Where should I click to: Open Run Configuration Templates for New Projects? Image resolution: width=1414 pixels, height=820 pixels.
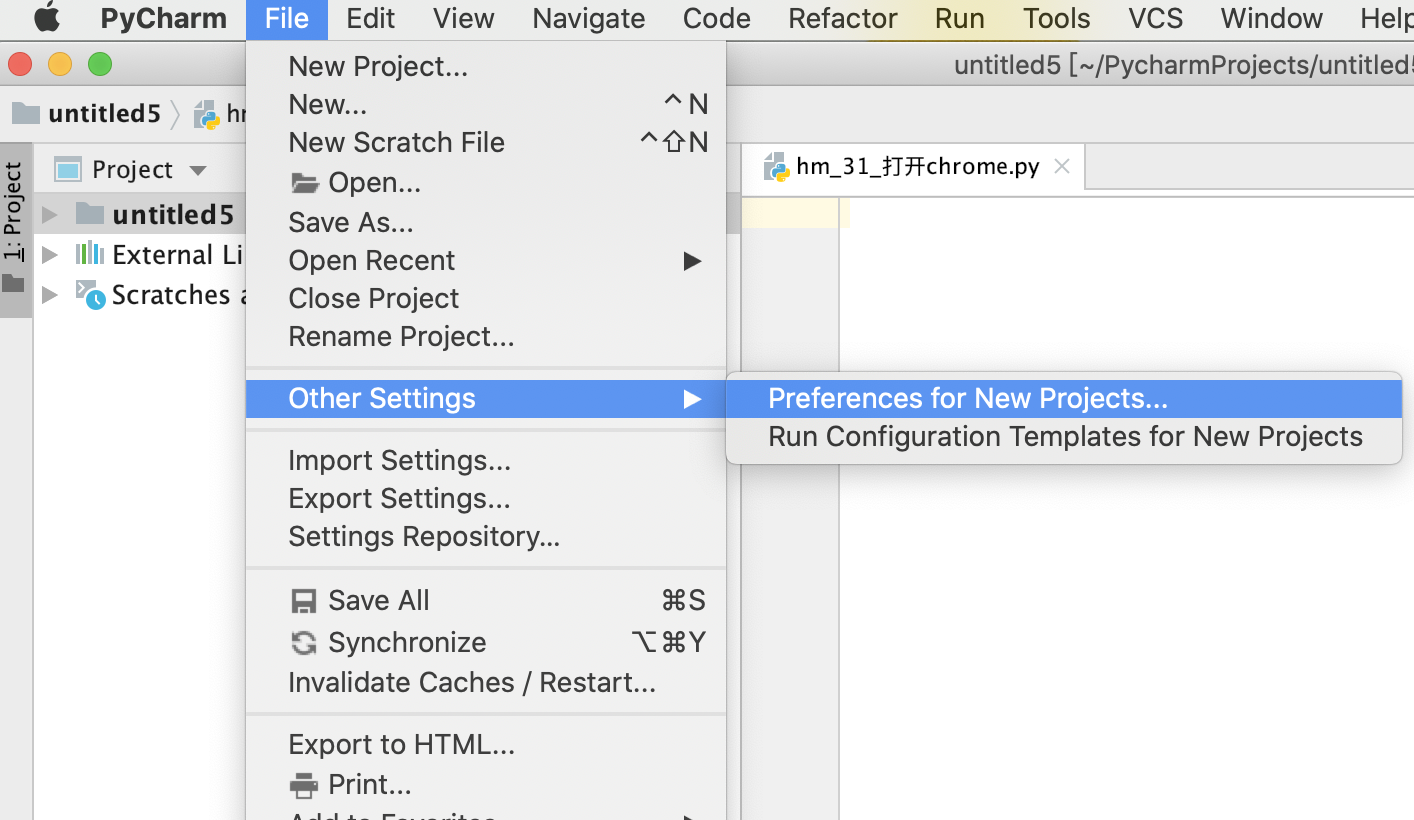[1064, 436]
